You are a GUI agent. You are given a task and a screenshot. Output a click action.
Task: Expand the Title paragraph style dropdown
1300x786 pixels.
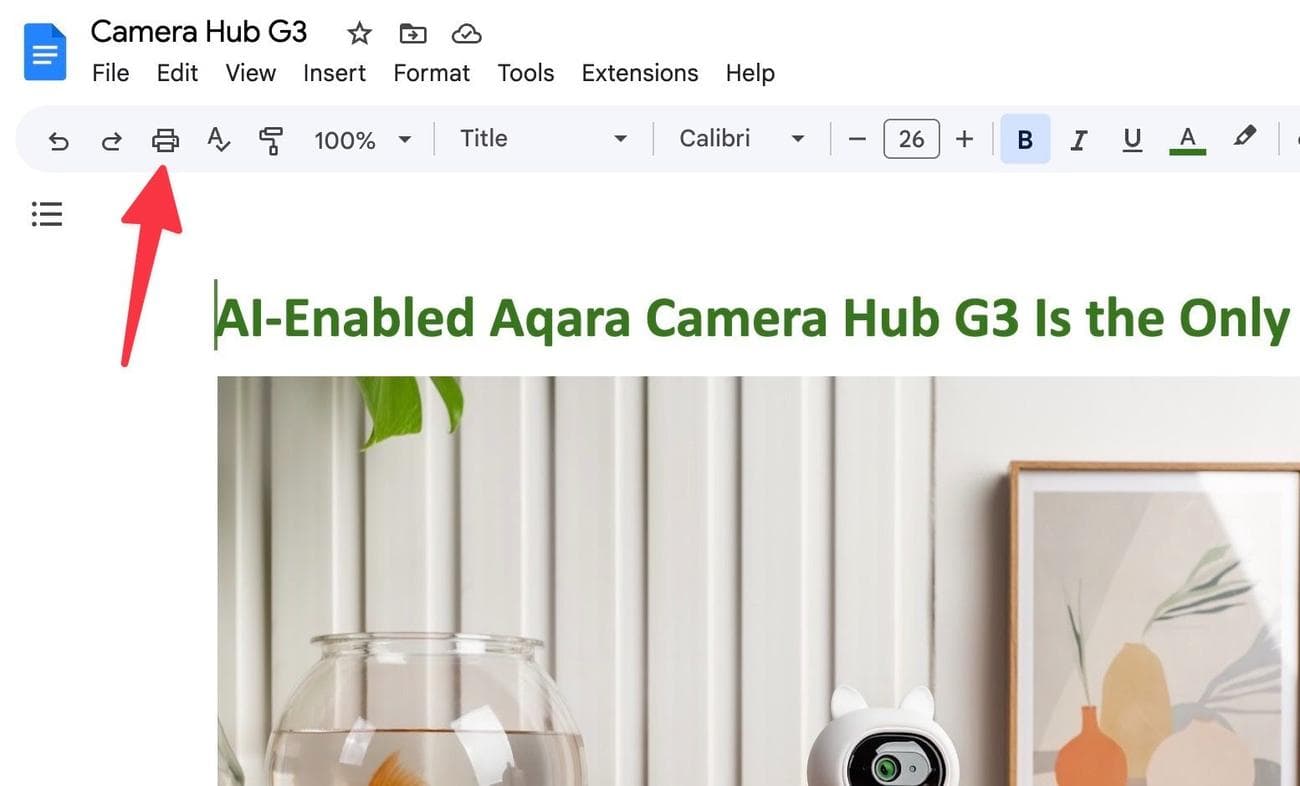tap(543, 138)
